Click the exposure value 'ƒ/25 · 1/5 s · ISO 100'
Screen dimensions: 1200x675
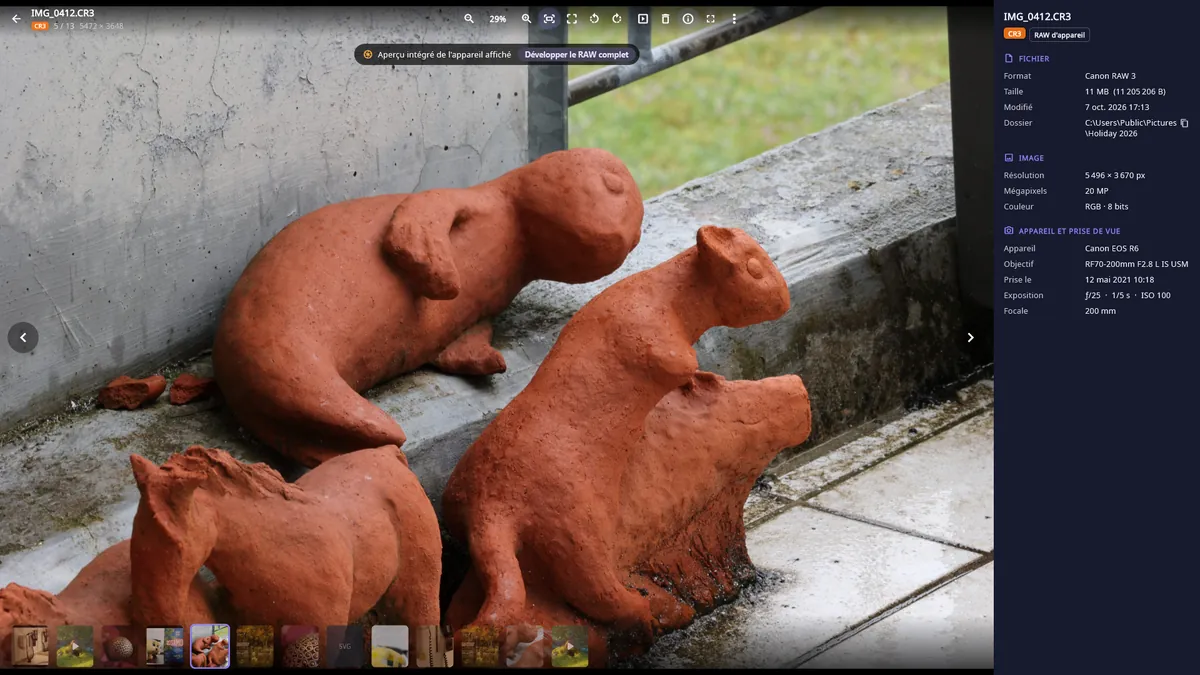click(x=1128, y=295)
